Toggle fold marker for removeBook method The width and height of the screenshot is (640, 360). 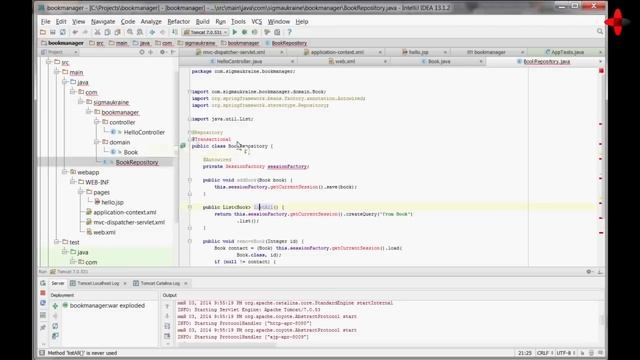[x=190, y=241]
